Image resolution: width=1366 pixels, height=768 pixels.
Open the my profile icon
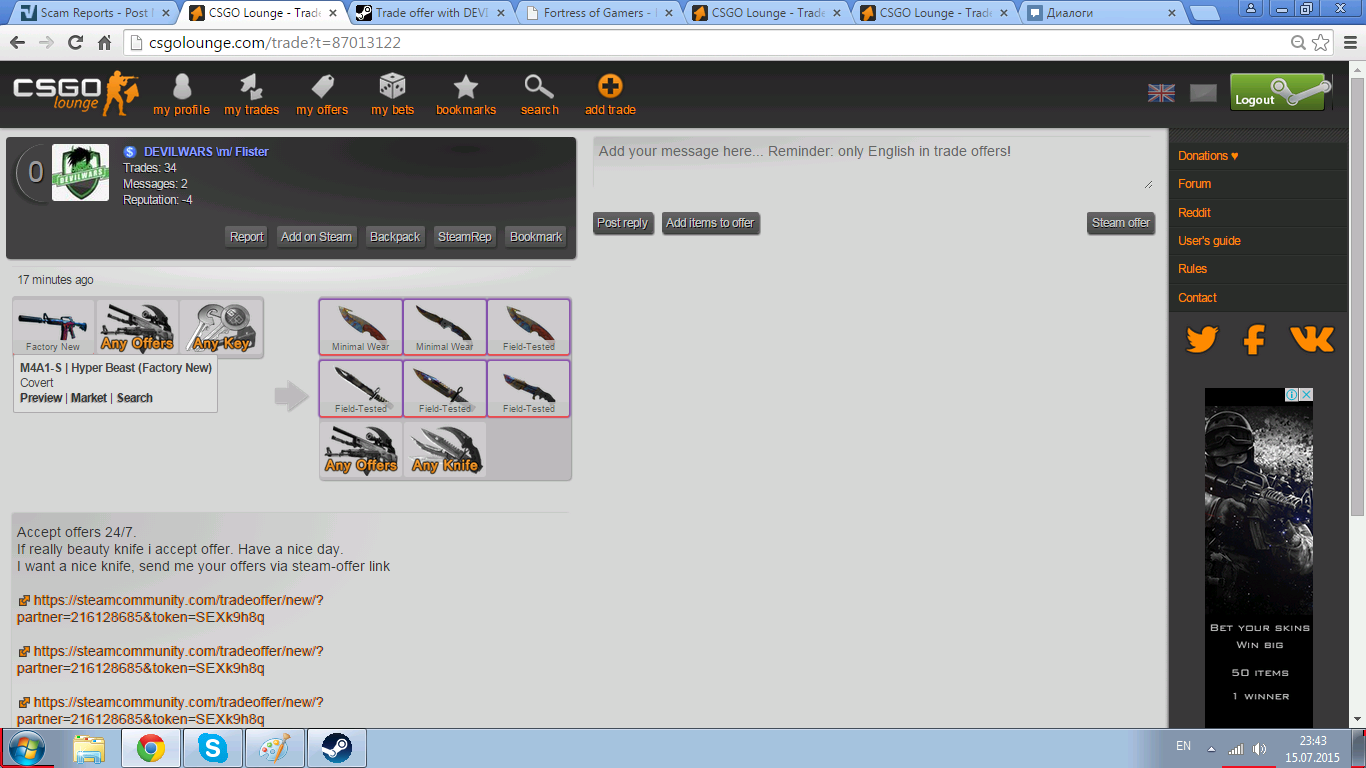181,88
